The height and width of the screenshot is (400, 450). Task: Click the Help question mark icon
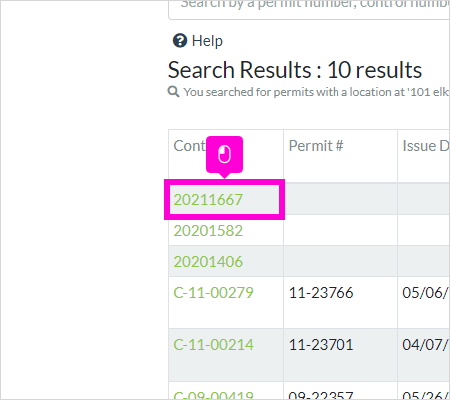pyautogui.click(x=180, y=41)
